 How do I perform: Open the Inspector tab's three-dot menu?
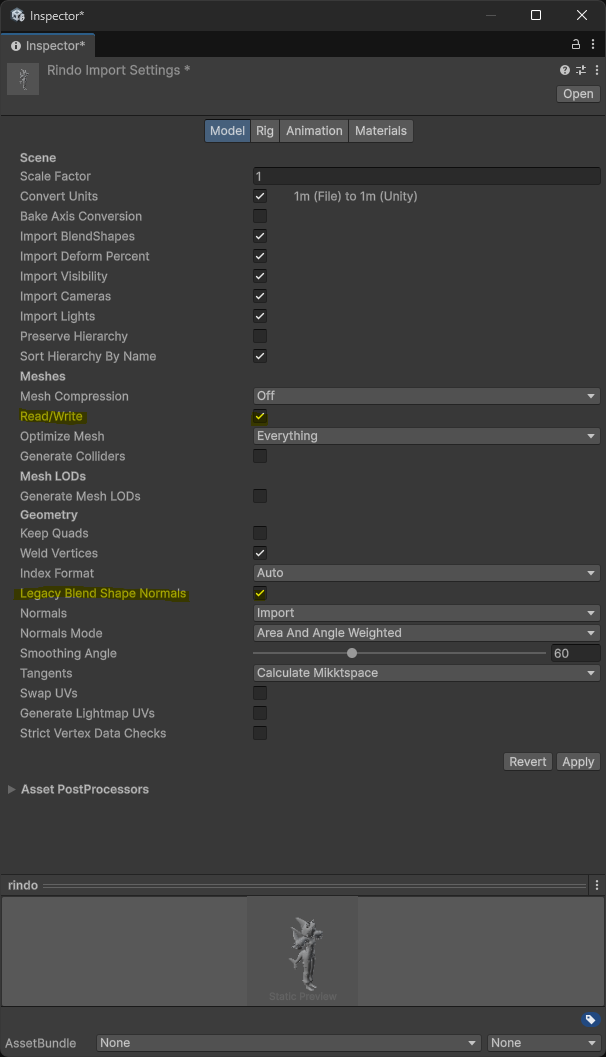595,45
